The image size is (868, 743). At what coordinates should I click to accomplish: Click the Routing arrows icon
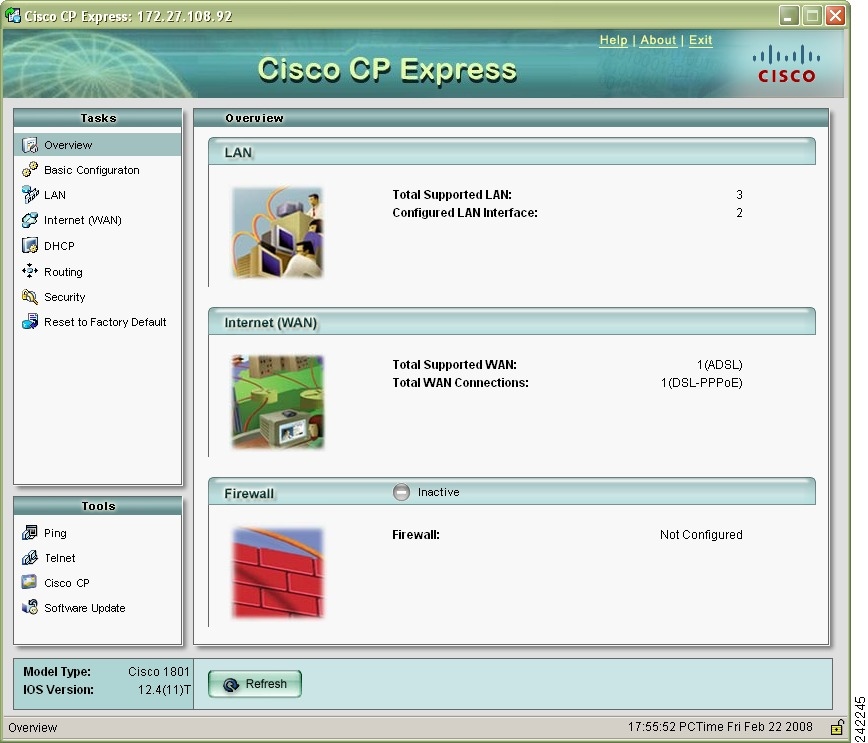30,271
